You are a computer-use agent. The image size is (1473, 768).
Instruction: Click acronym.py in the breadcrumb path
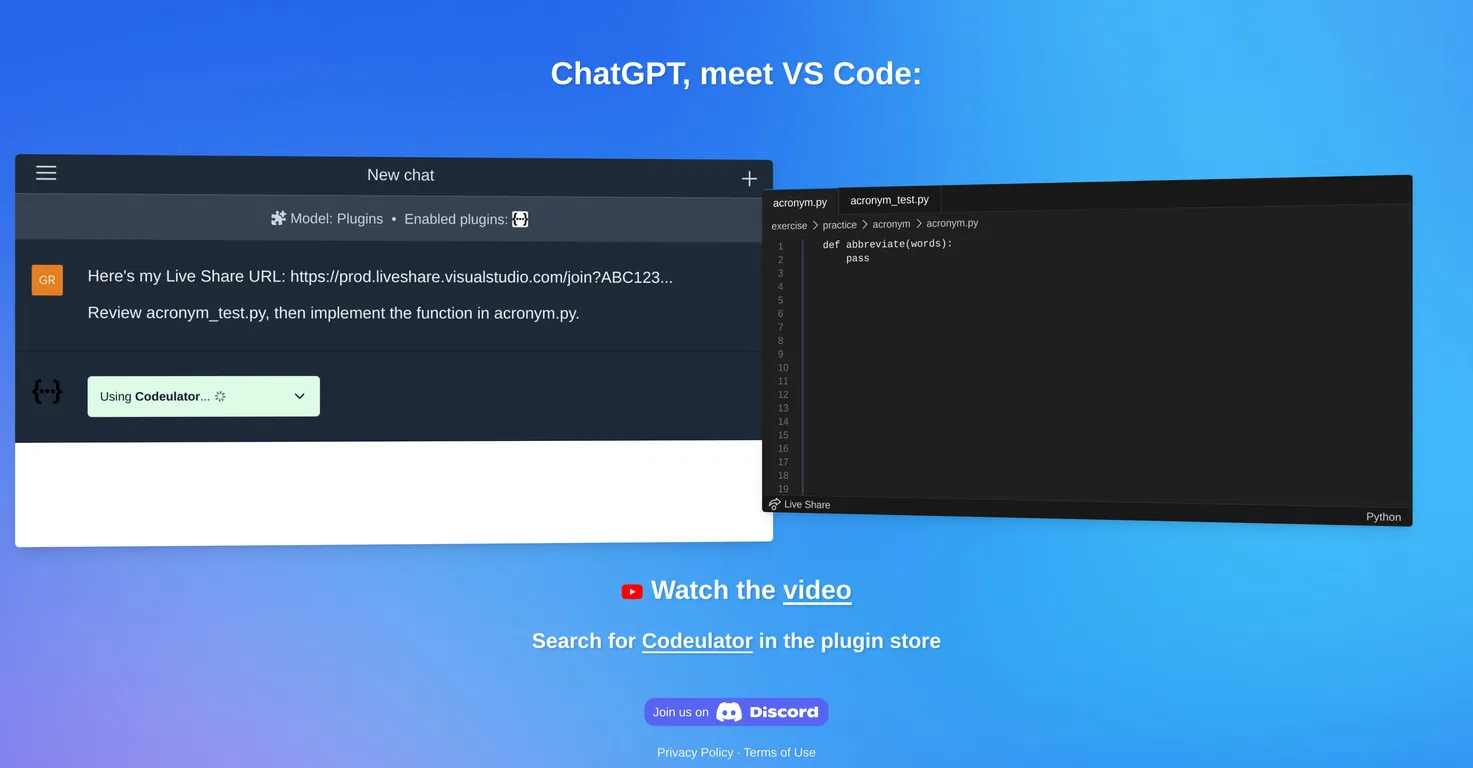(x=952, y=223)
